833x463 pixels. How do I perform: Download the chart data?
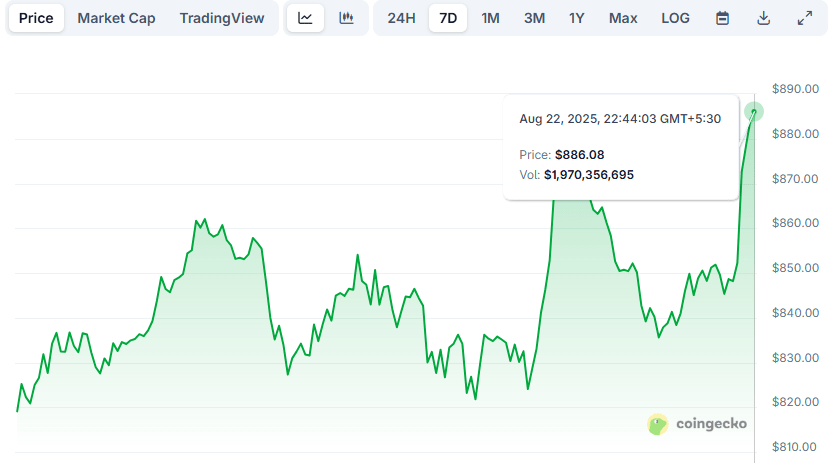[x=763, y=18]
